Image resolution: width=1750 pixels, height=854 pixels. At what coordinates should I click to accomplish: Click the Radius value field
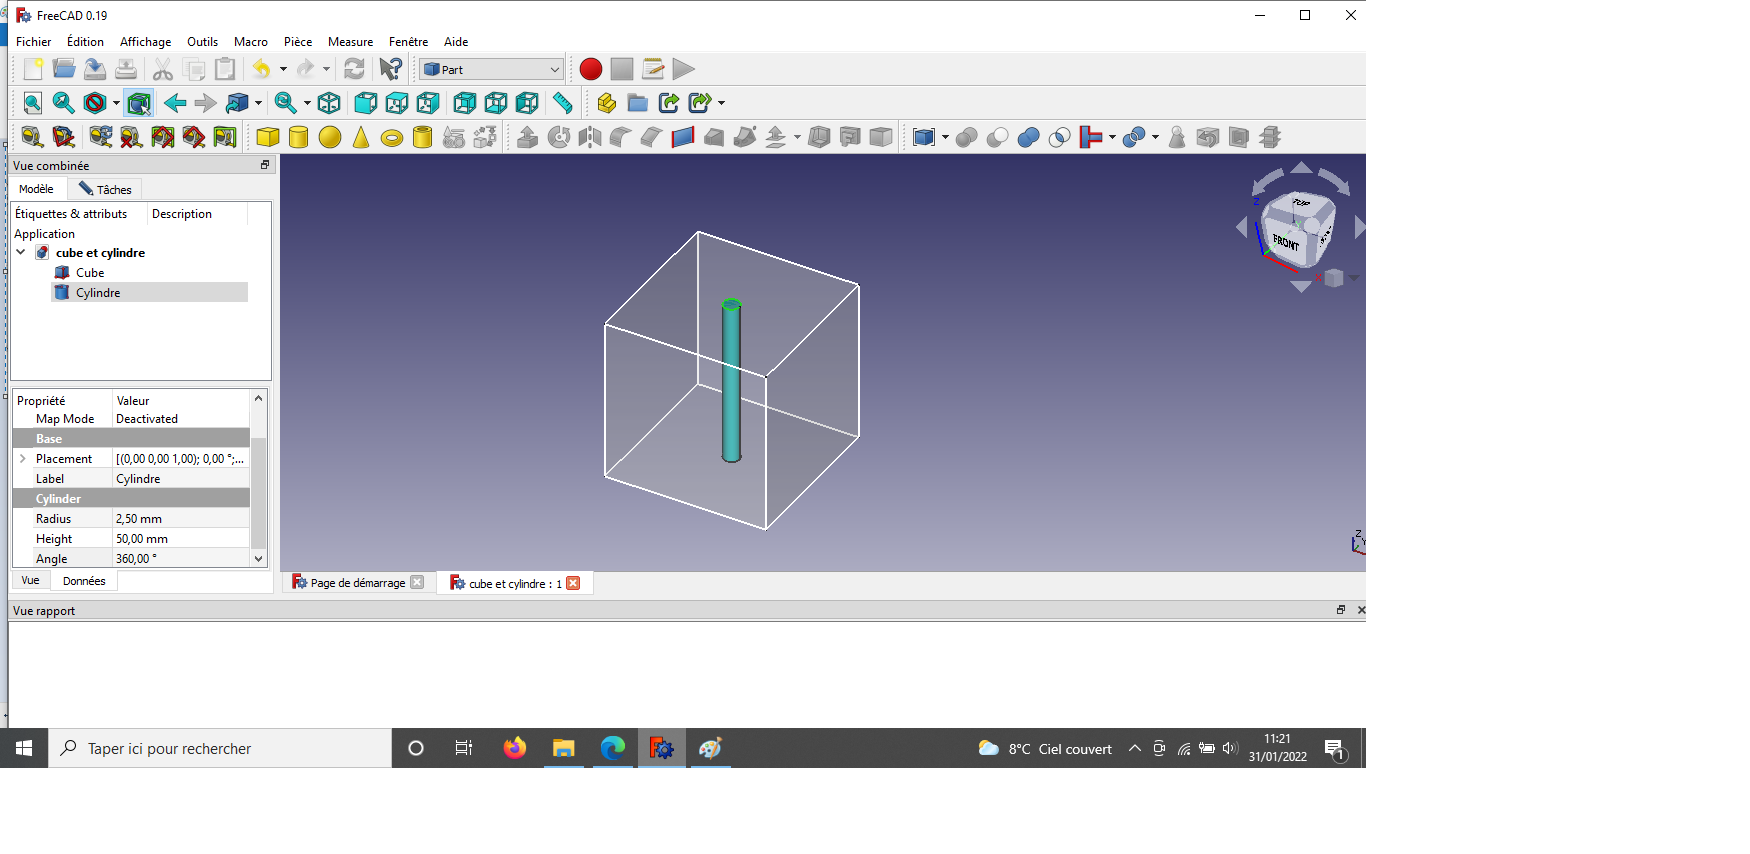[180, 519]
